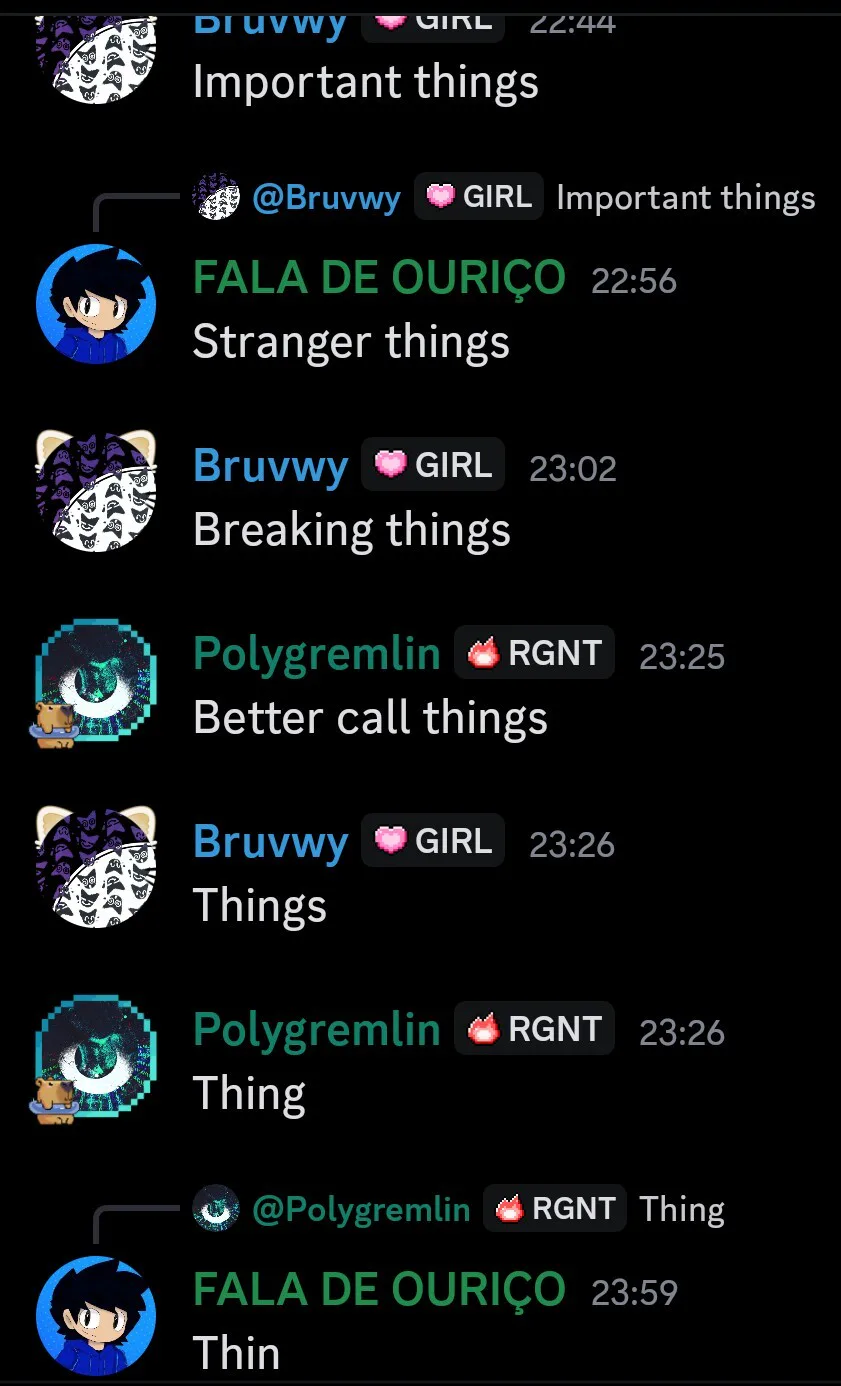This screenshot has width=841, height=1386.
Task: Open FALA DE OURIÇO avatar at 22:56 message
Action: pyautogui.click(x=96, y=304)
